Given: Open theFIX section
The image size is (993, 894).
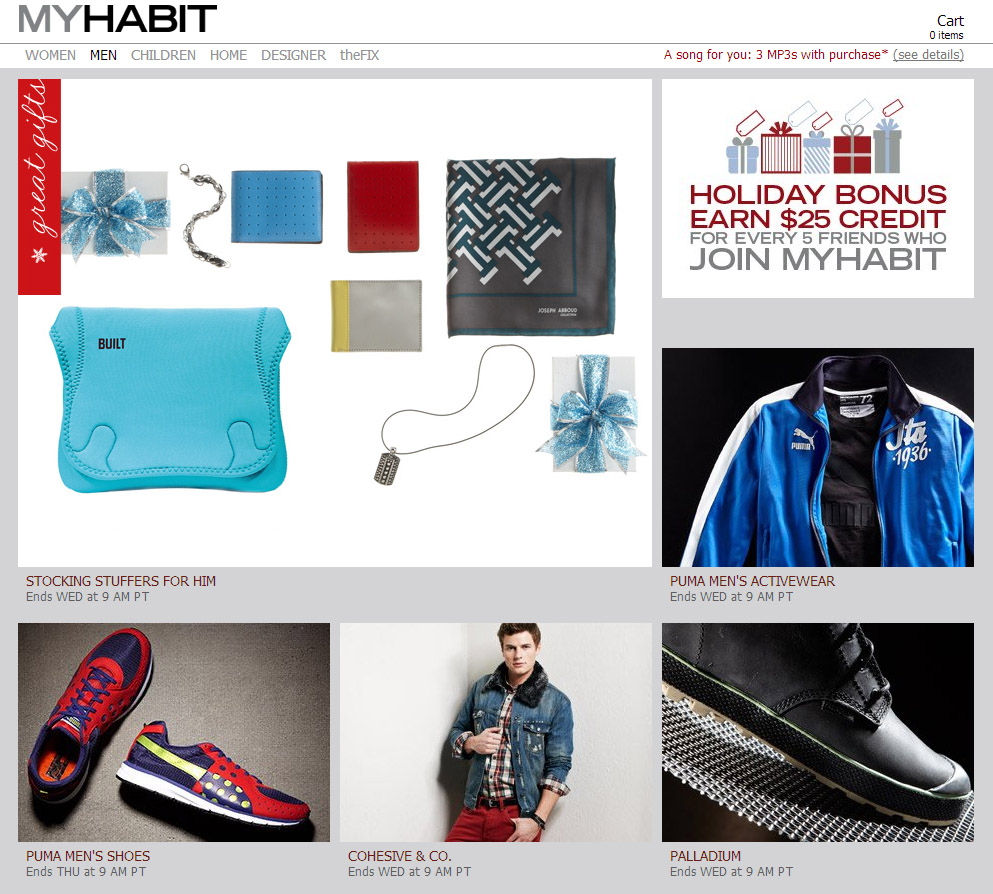Looking at the screenshot, I should pyautogui.click(x=359, y=55).
